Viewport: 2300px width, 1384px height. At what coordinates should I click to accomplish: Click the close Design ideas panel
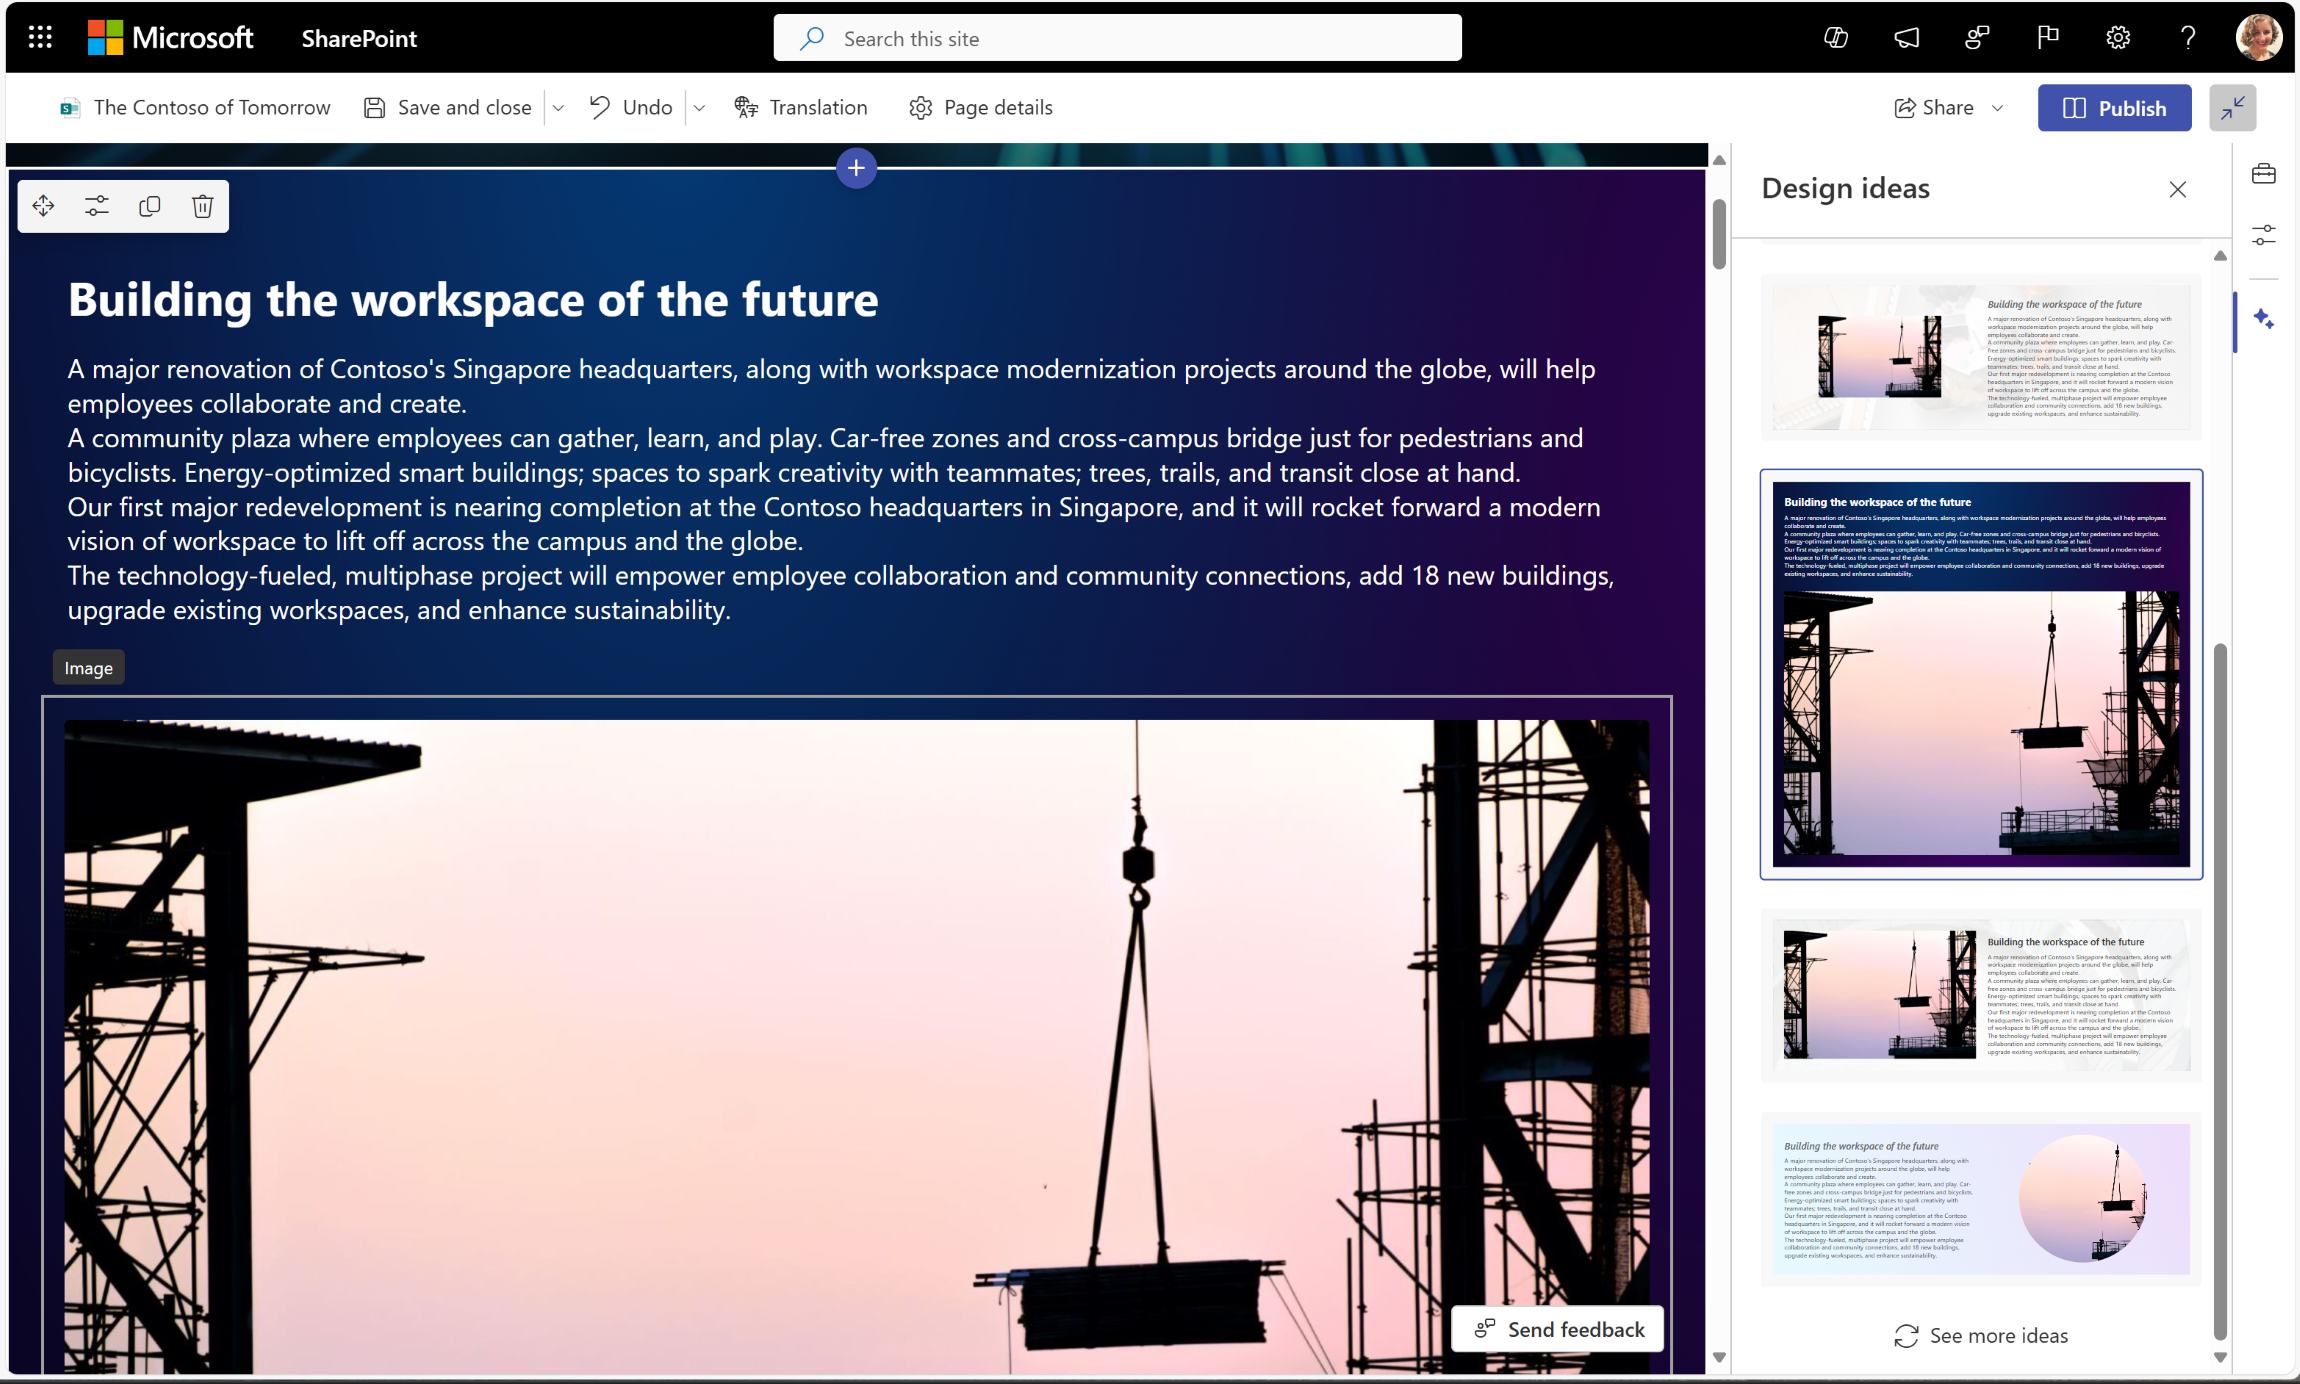(x=2178, y=189)
